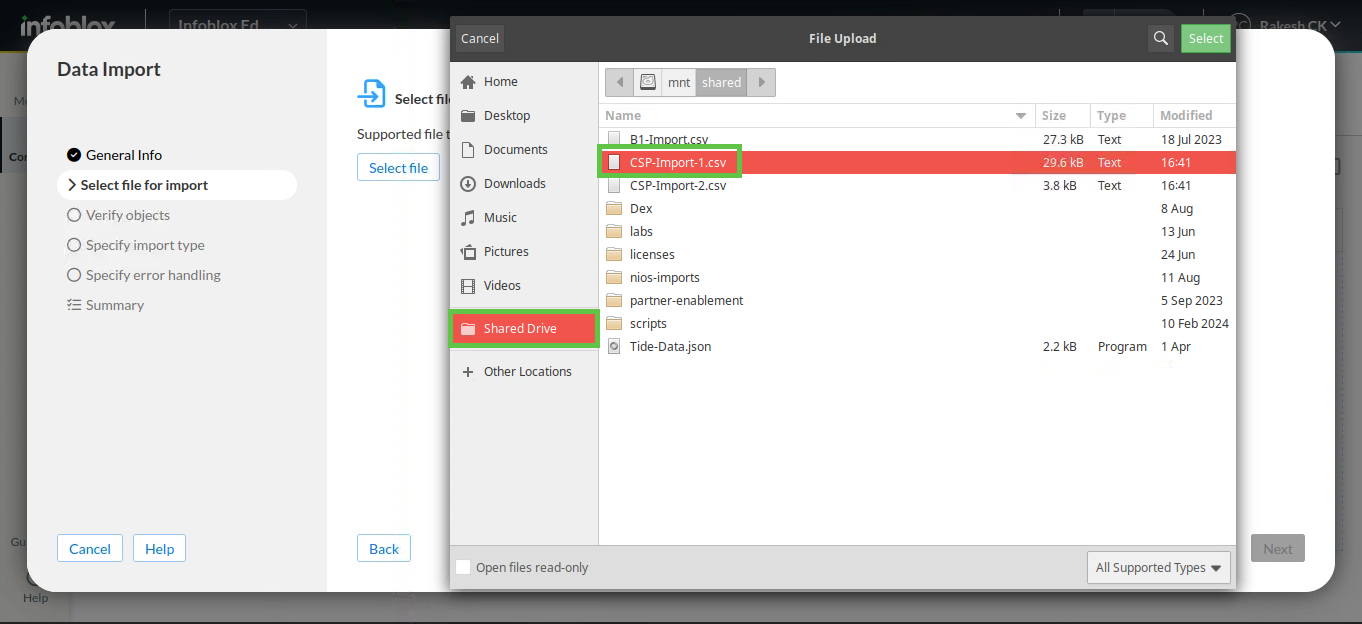Select the Verify objects step
1362x624 pixels.
pyautogui.click(x=127, y=215)
